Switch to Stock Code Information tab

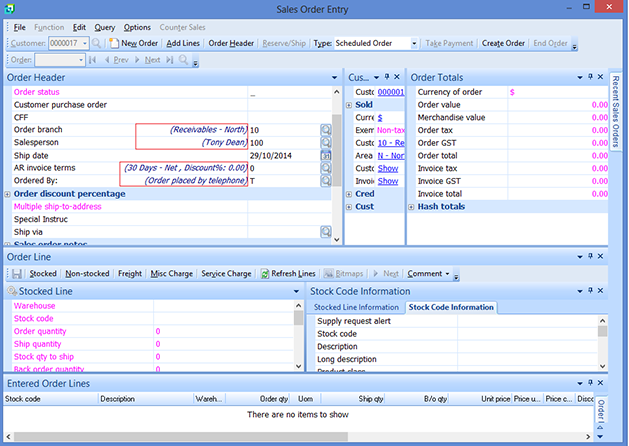(x=451, y=307)
